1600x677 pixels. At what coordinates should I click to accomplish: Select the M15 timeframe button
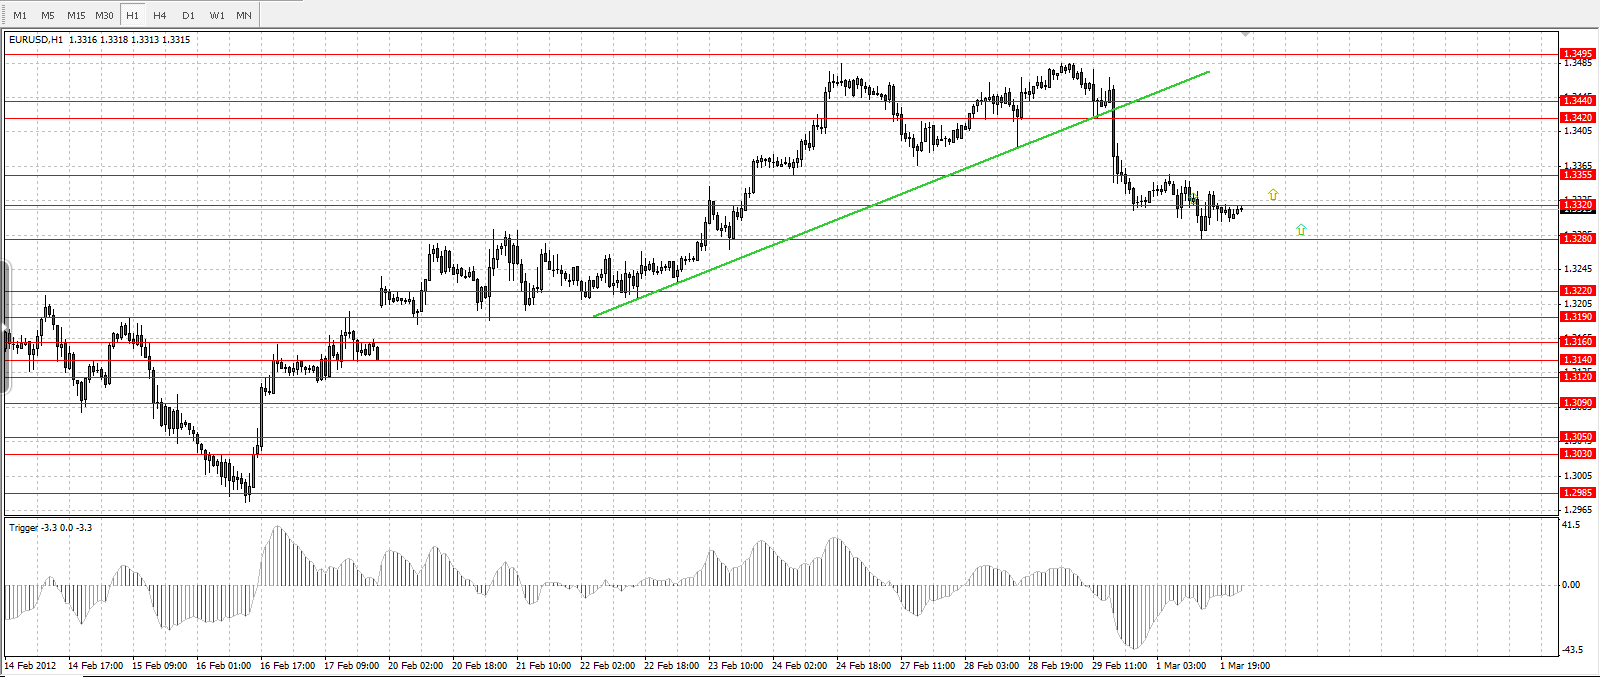[76, 15]
